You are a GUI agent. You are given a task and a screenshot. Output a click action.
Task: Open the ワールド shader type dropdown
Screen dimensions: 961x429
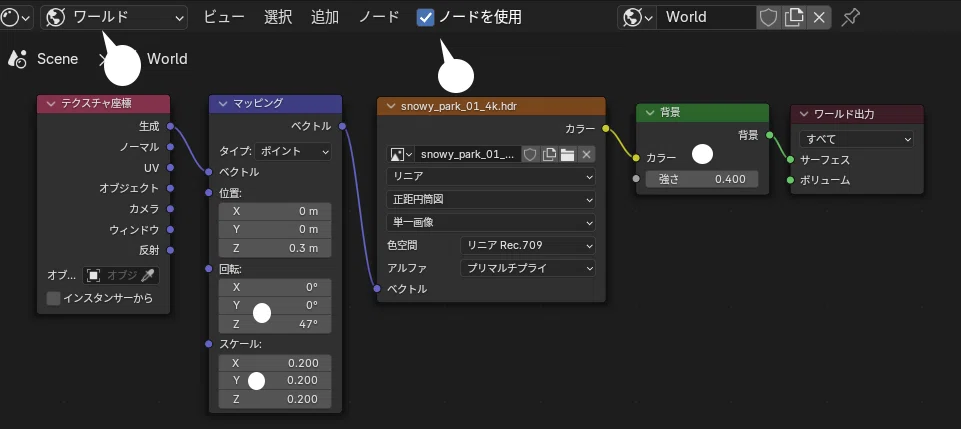click(x=114, y=18)
